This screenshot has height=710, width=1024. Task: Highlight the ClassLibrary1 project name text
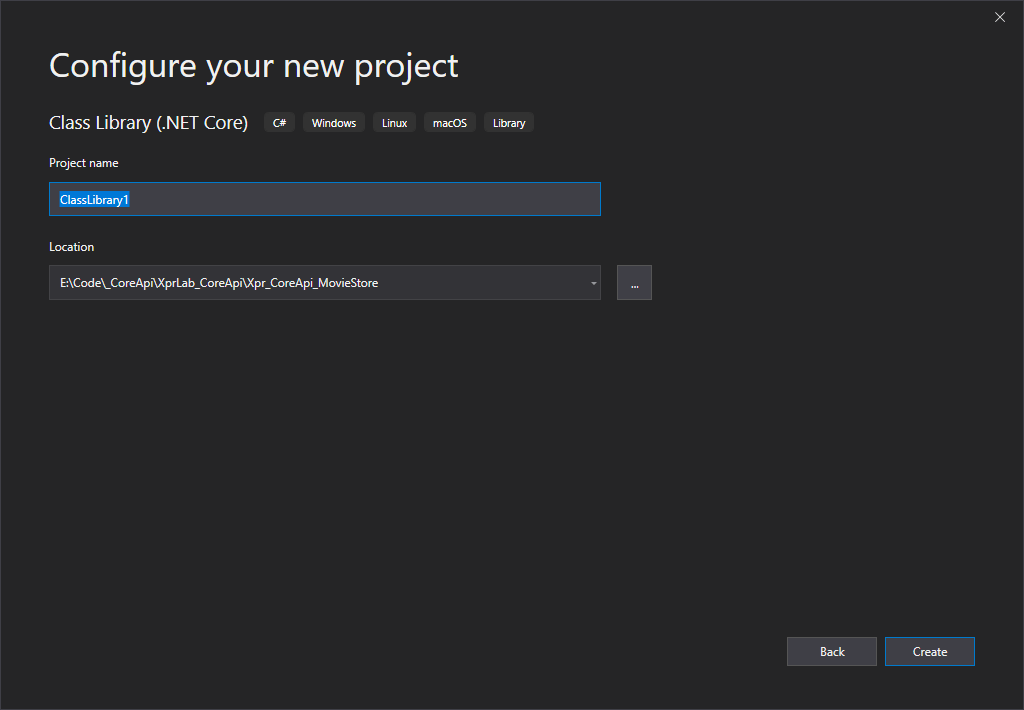(x=94, y=199)
